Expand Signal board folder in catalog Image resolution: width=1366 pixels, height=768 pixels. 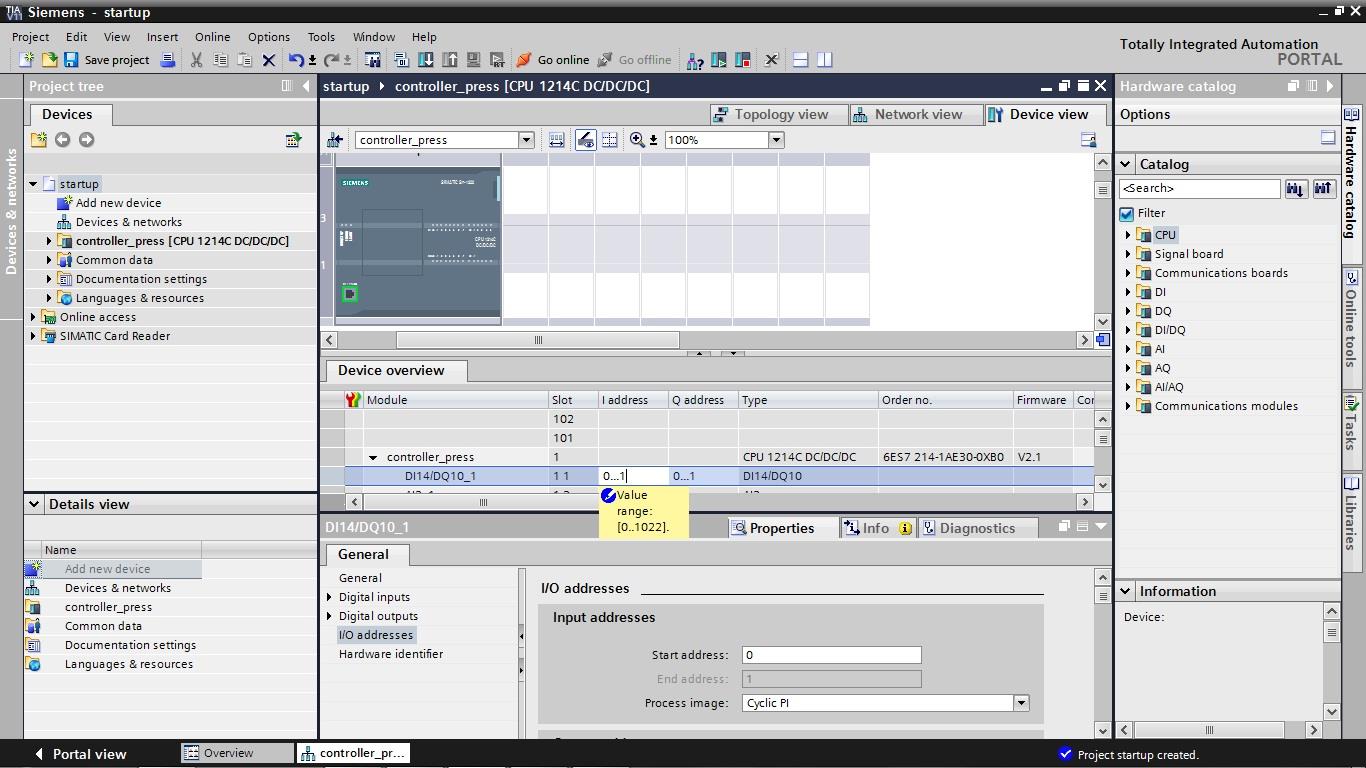pyautogui.click(x=1128, y=254)
